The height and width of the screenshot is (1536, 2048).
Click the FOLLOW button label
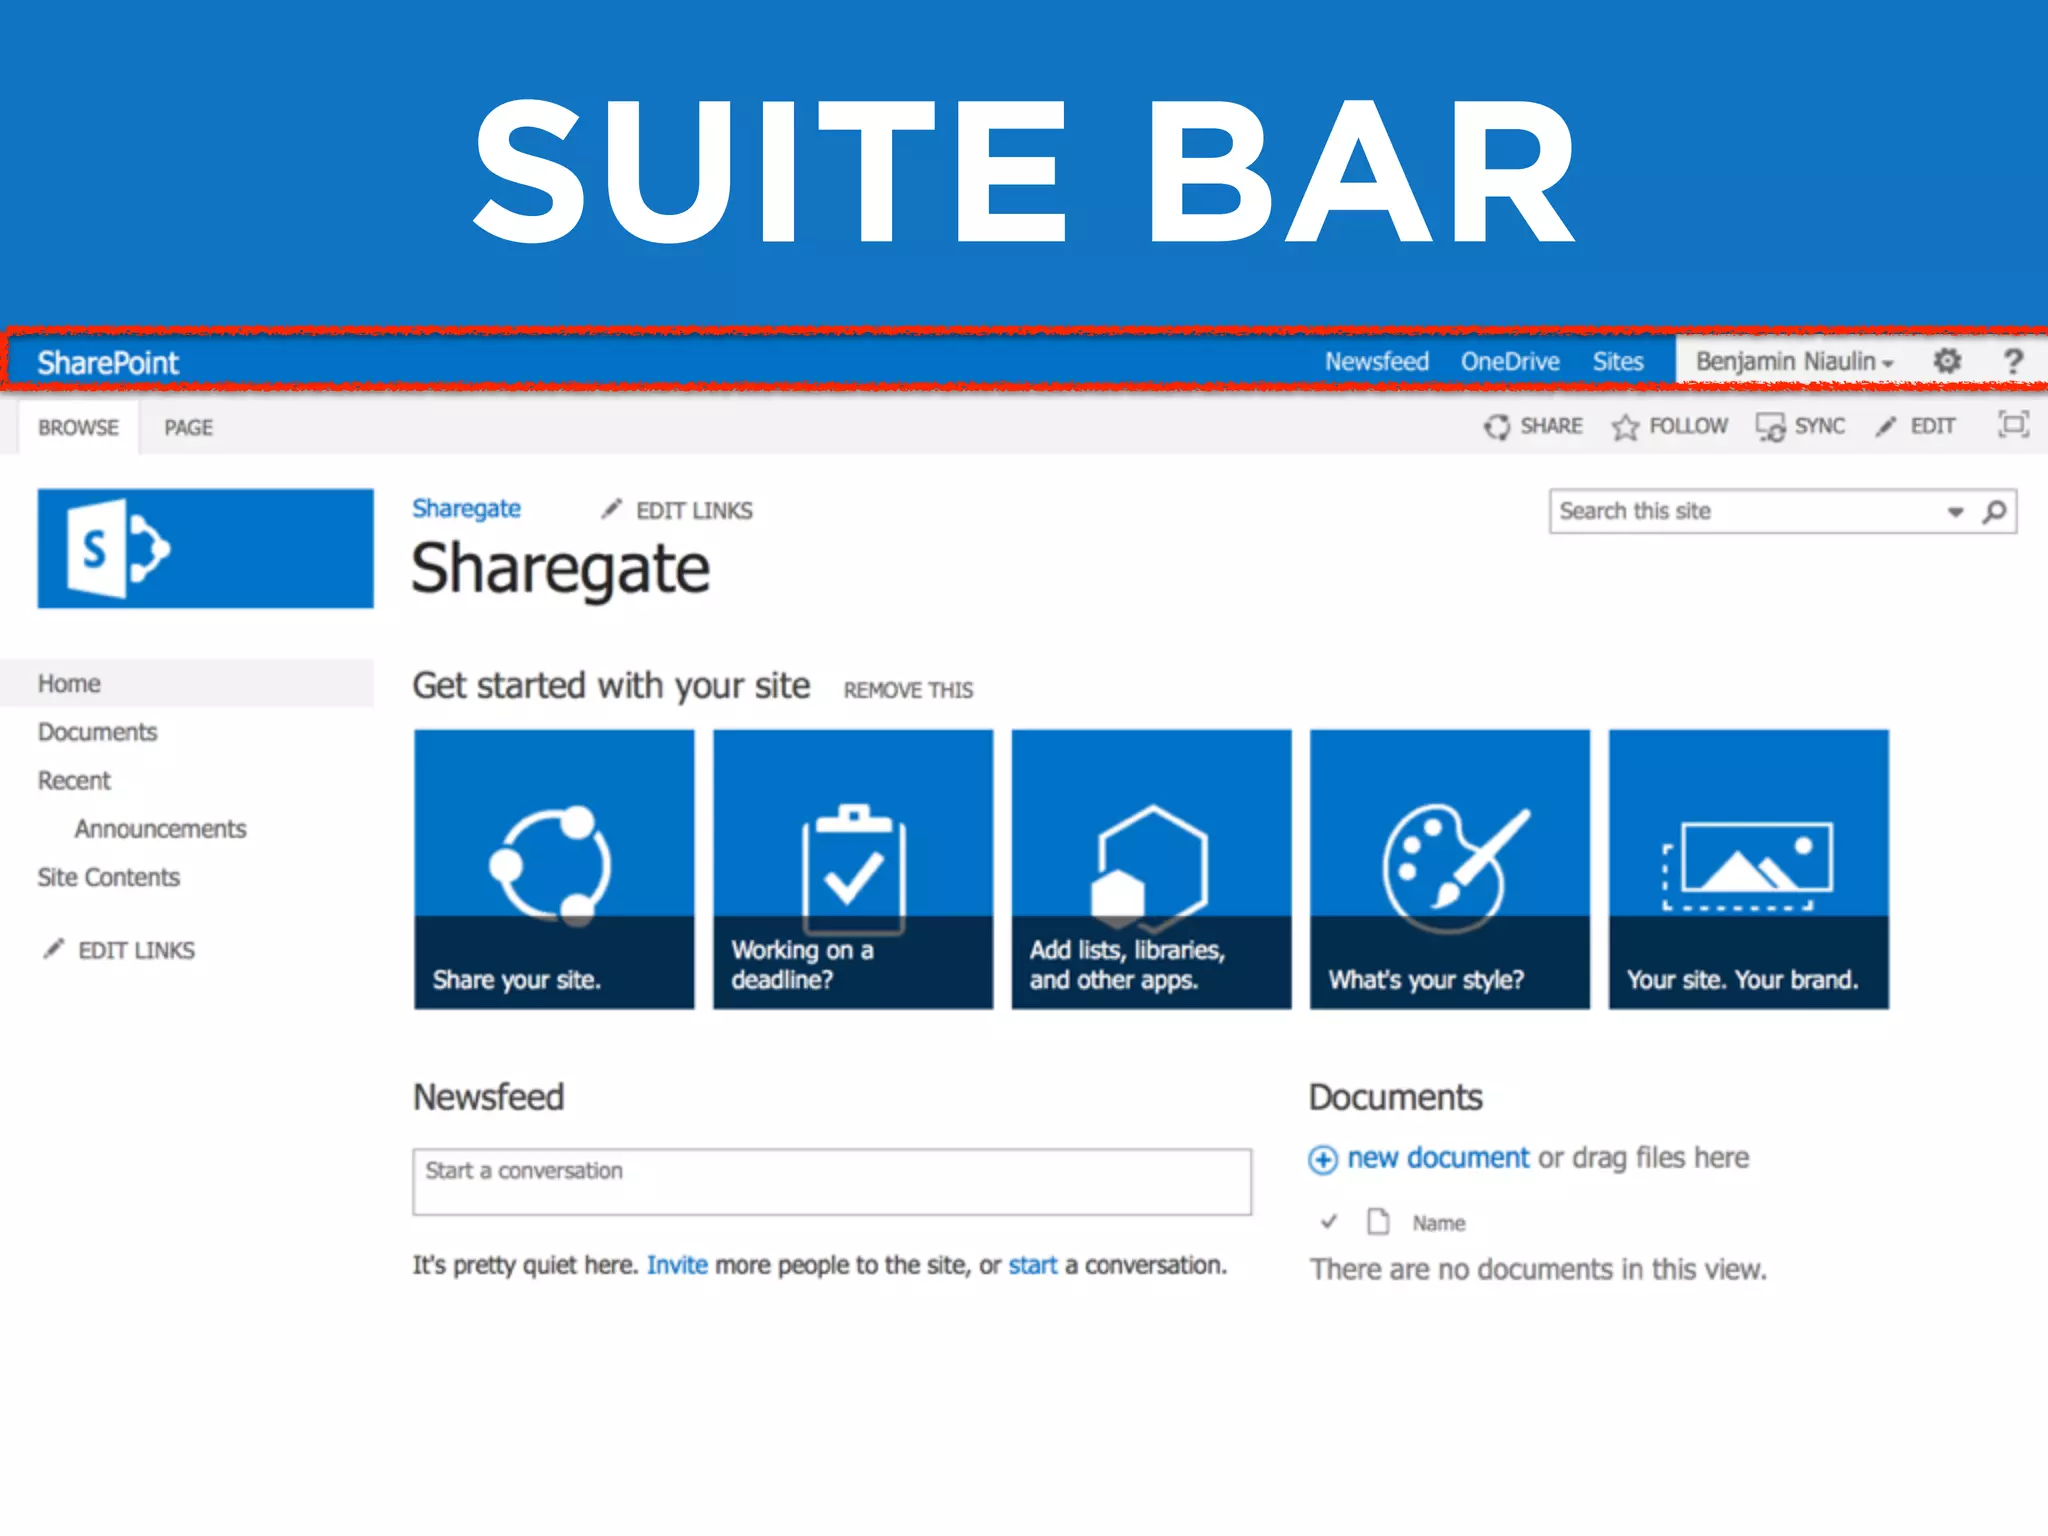coord(1688,427)
